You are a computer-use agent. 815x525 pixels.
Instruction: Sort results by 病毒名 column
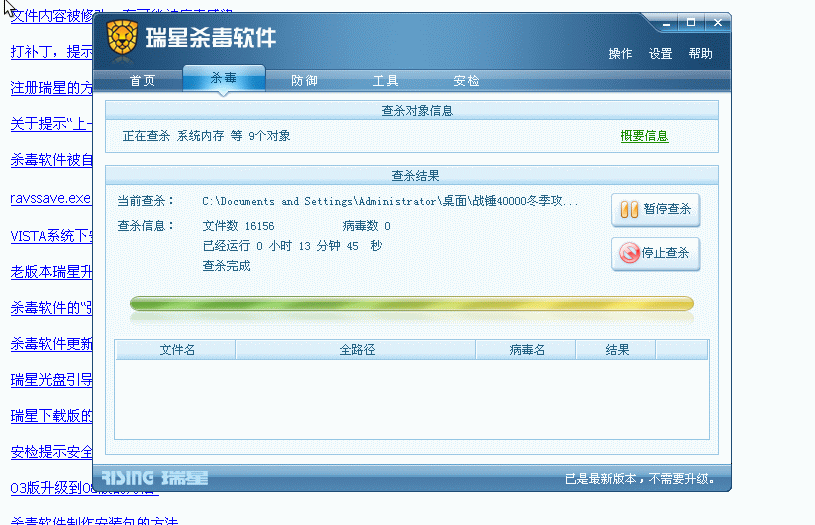(526, 350)
